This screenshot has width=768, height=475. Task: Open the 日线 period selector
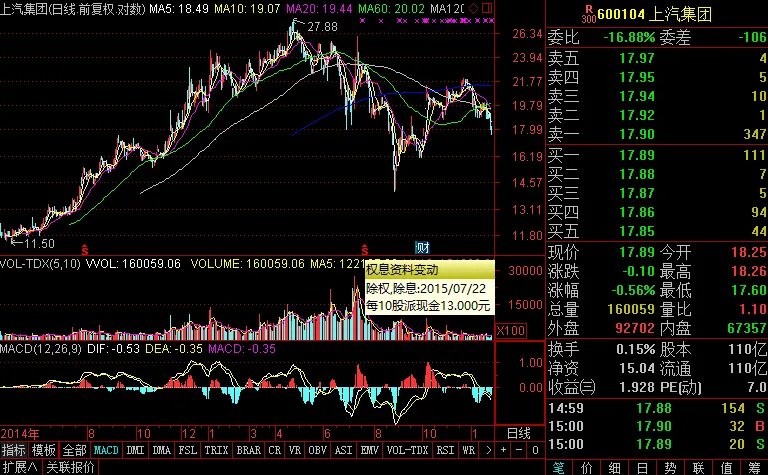pyautogui.click(x=519, y=433)
